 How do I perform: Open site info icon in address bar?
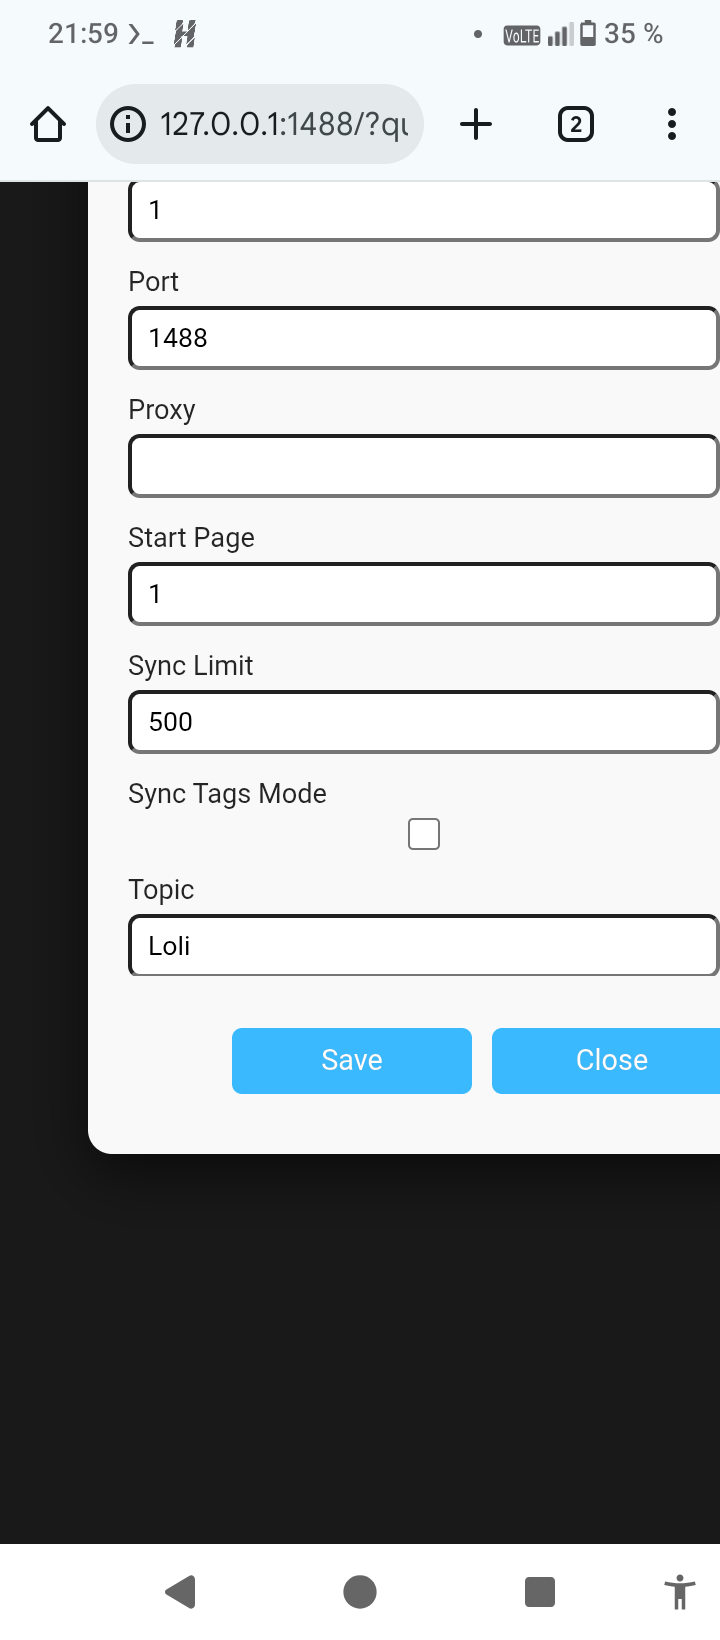[x=127, y=125]
